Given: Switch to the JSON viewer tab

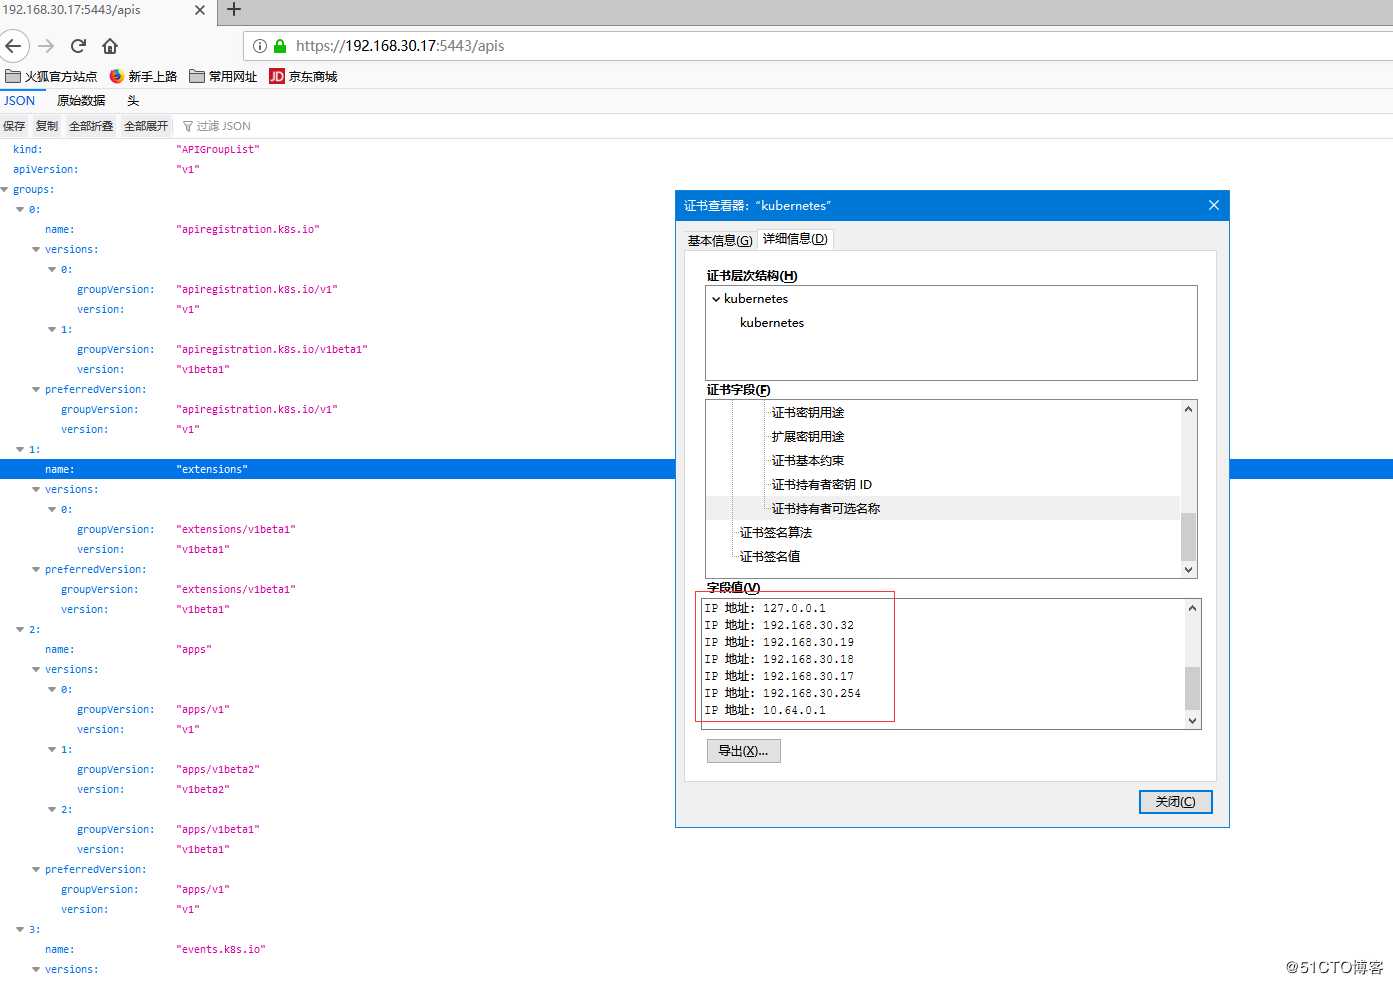Looking at the screenshot, I should pyautogui.click(x=19, y=101).
